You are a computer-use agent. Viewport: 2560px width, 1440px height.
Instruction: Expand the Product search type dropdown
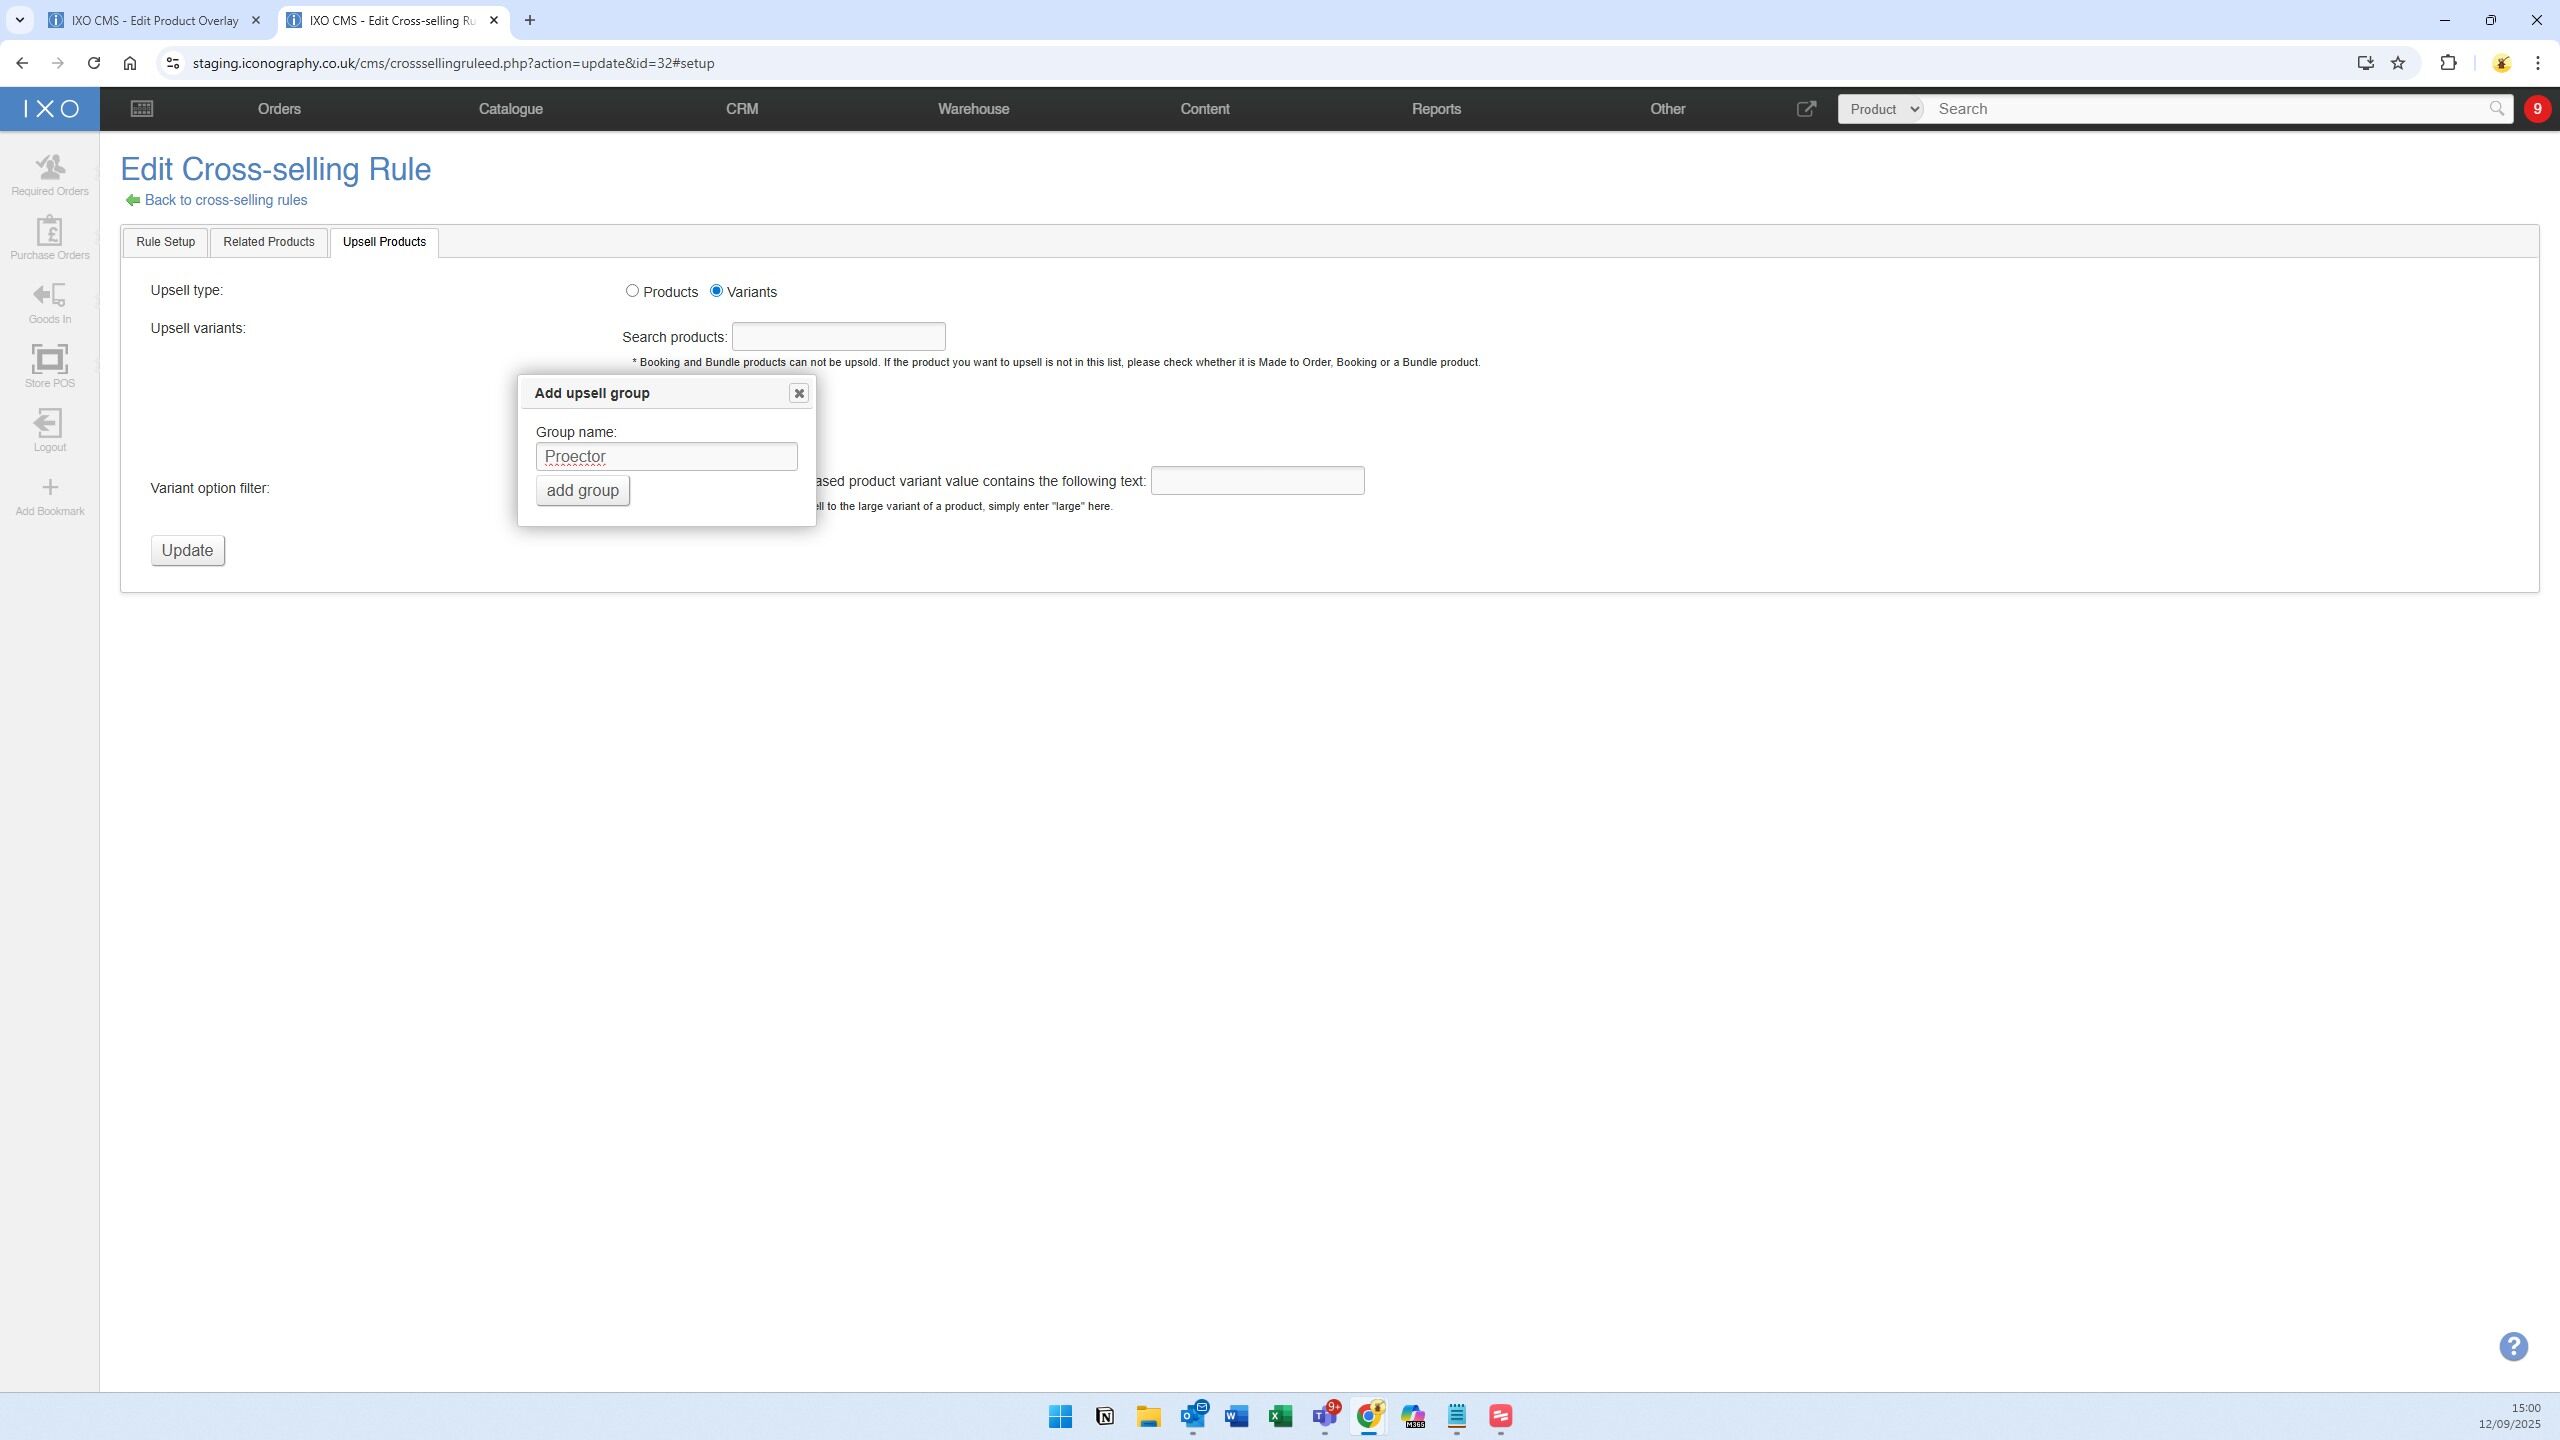[x=1881, y=109]
